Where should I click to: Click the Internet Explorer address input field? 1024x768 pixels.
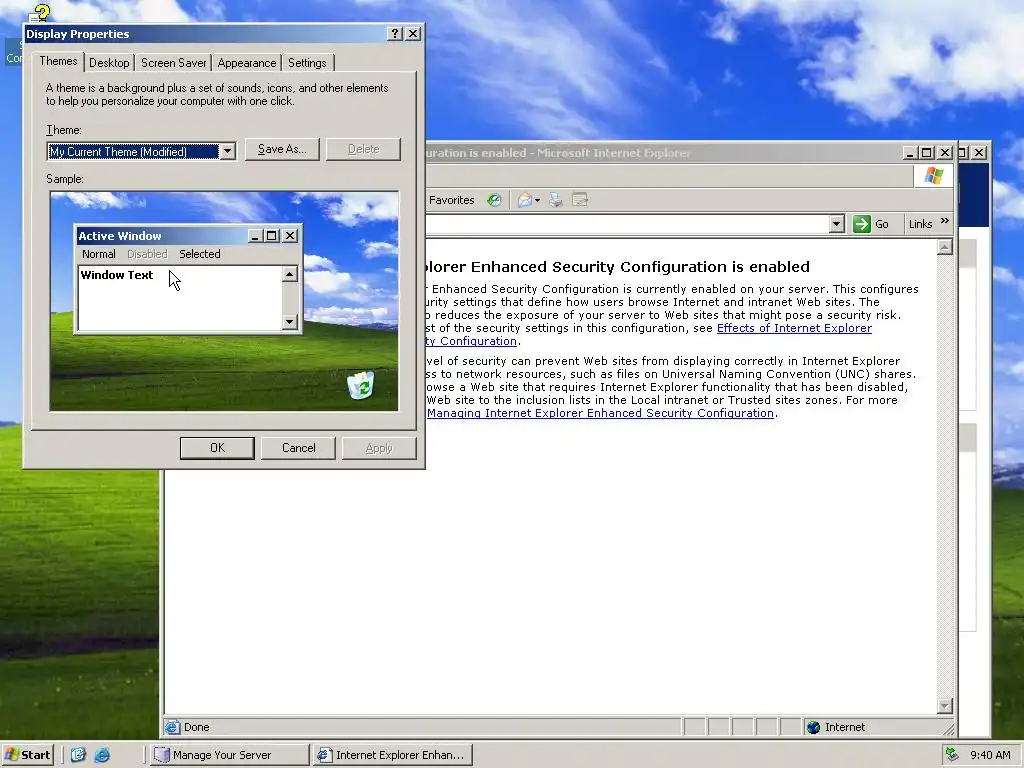(x=628, y=224)
